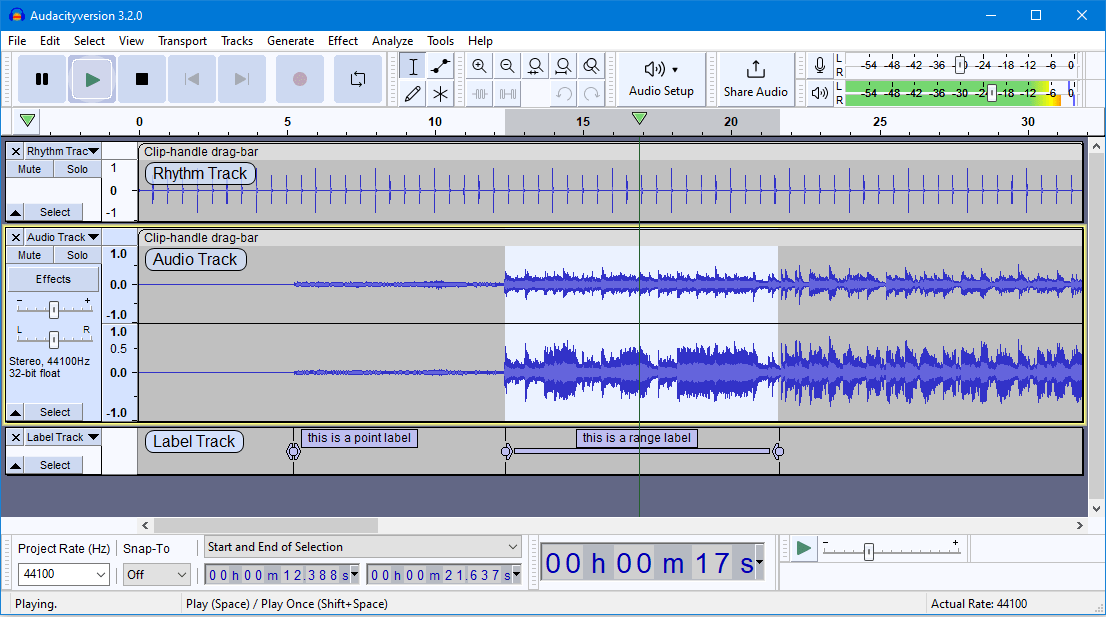Click the Trim Audio Outside Selection icon
This screenshot has width=1106, height=617.
[479, 93]
